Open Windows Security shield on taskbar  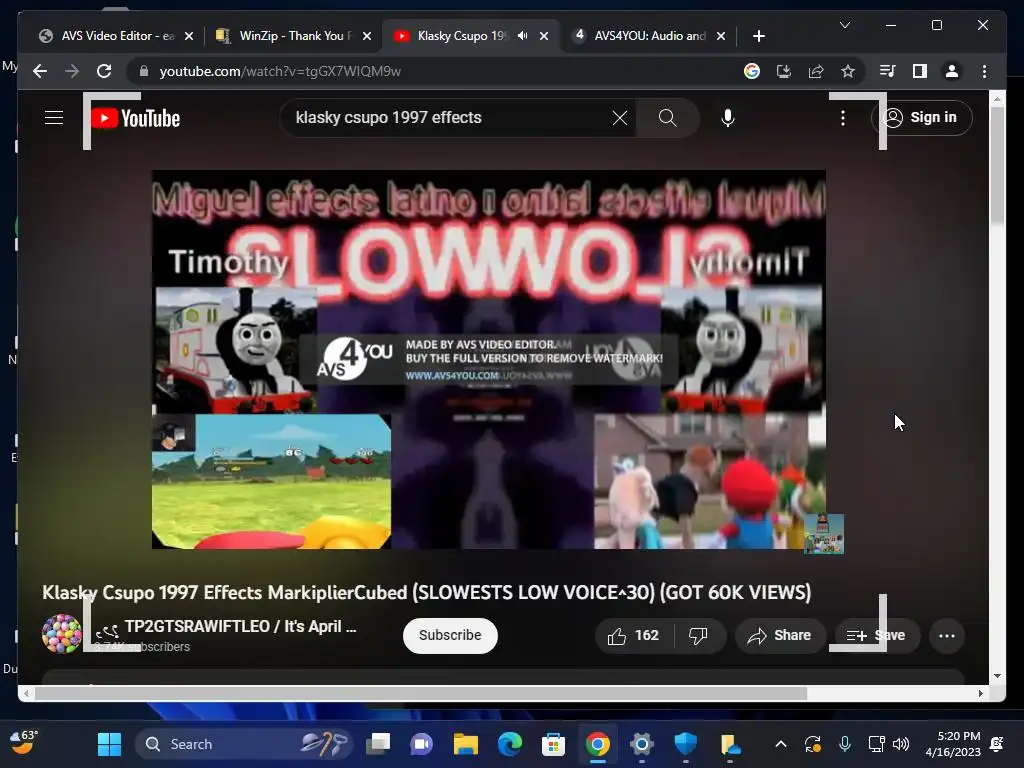pyautogui.click(x=685, y=744)
